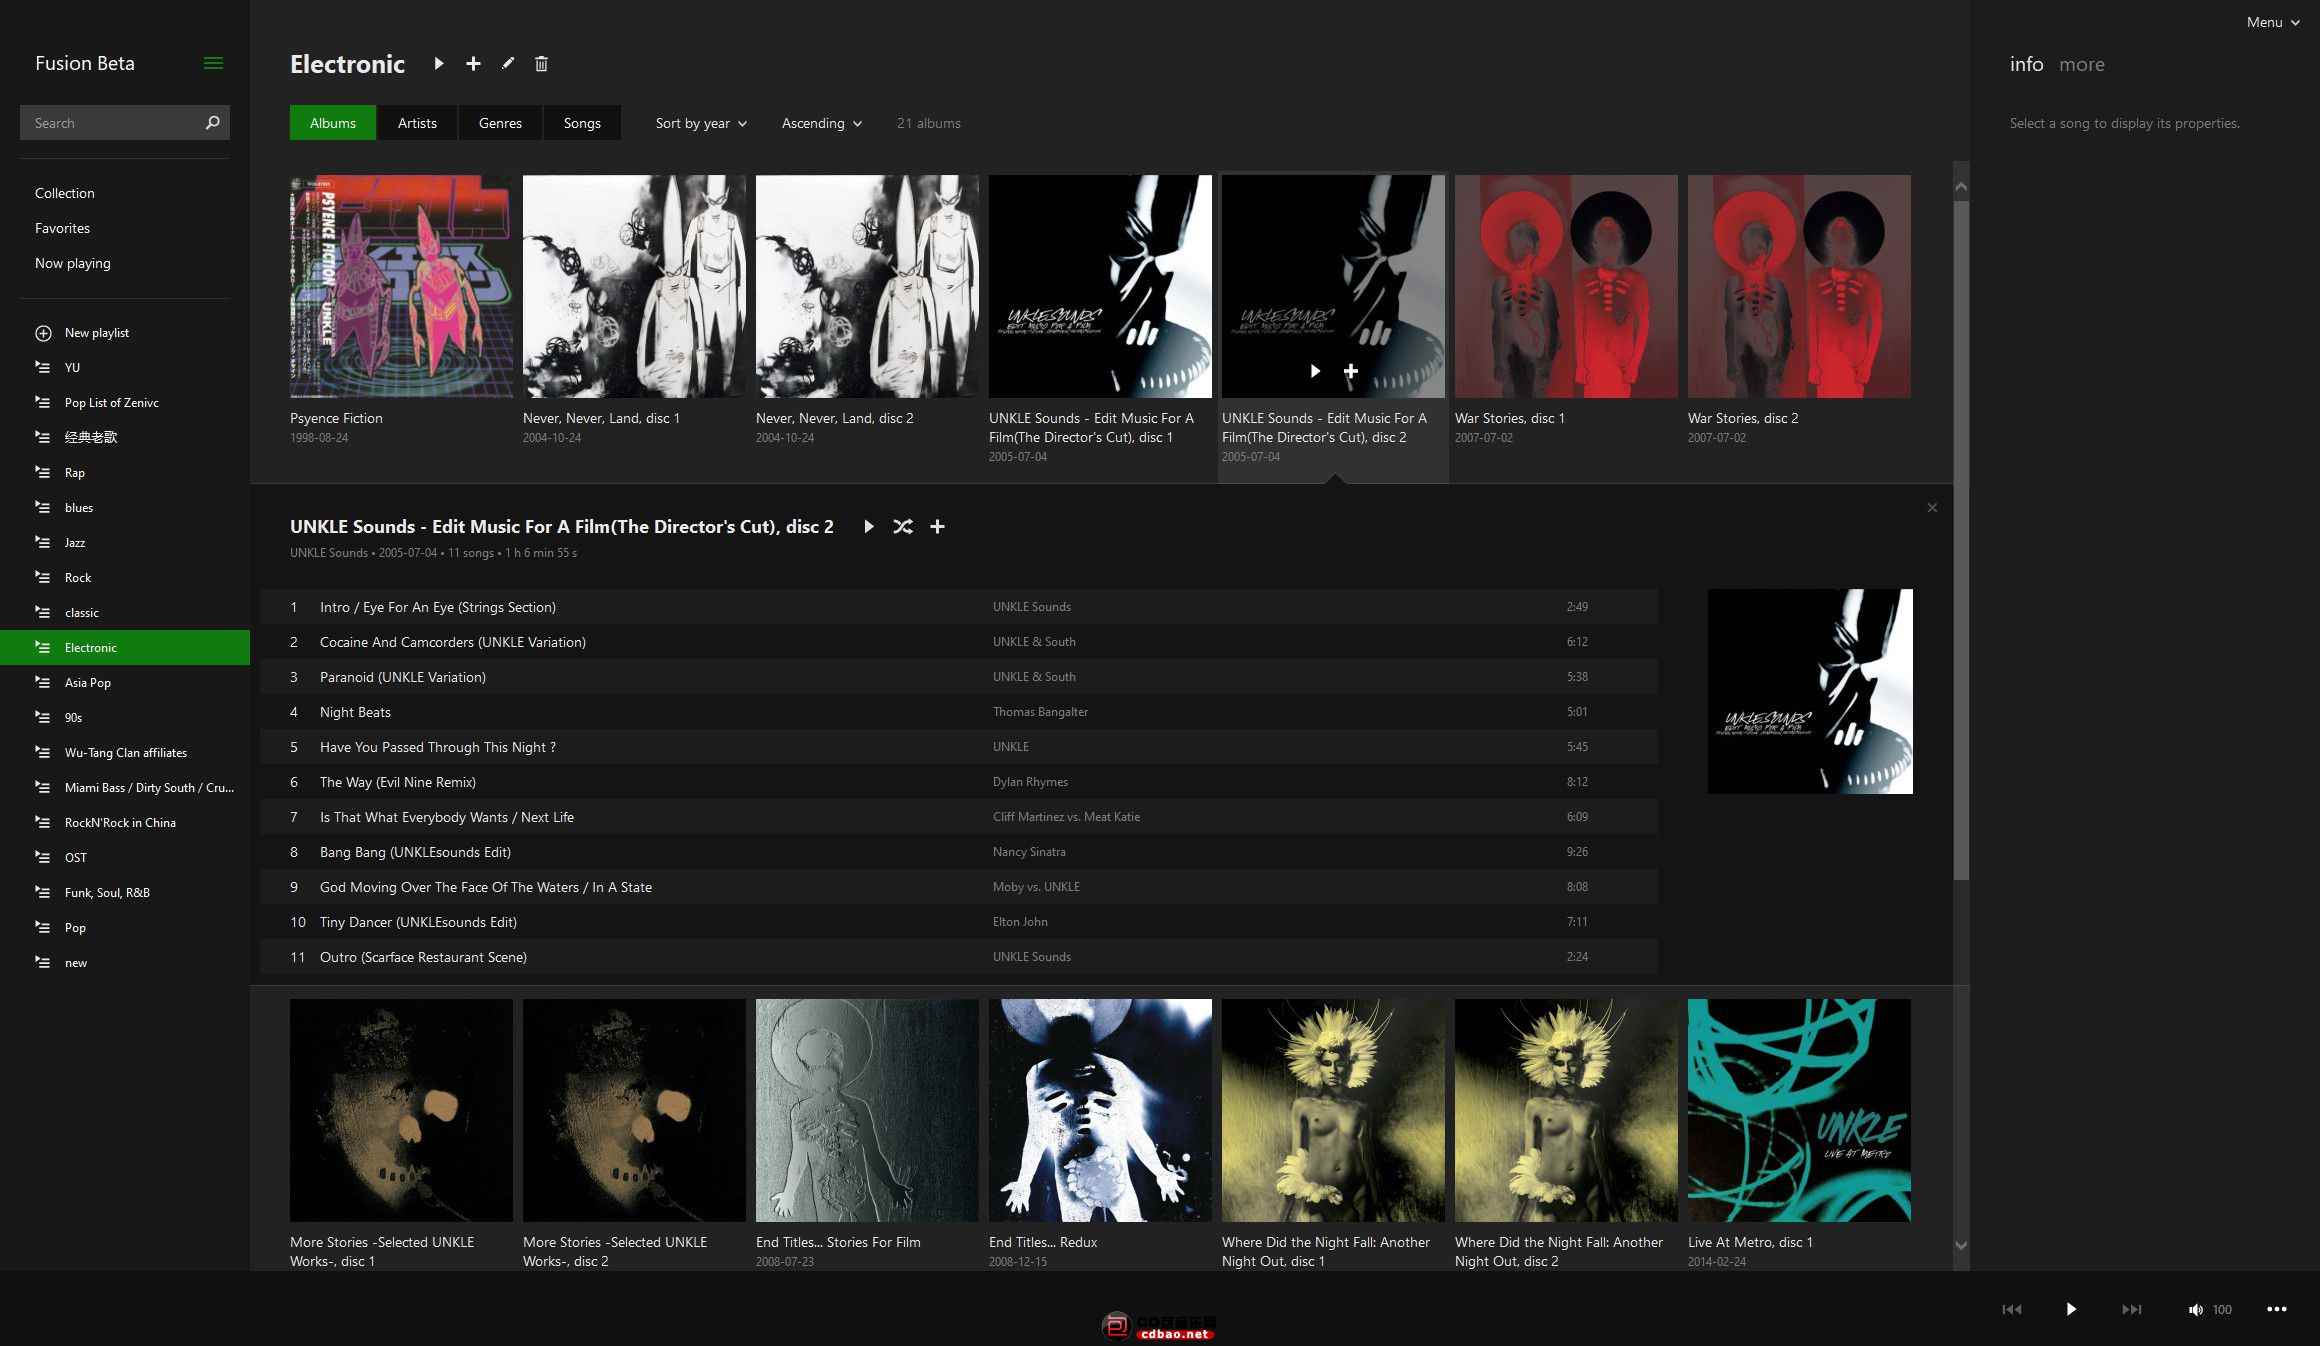Select the War Stories, disc 1 cover
The width and height of the screenshot is (2320, 1346).
tap(1566, 286)
